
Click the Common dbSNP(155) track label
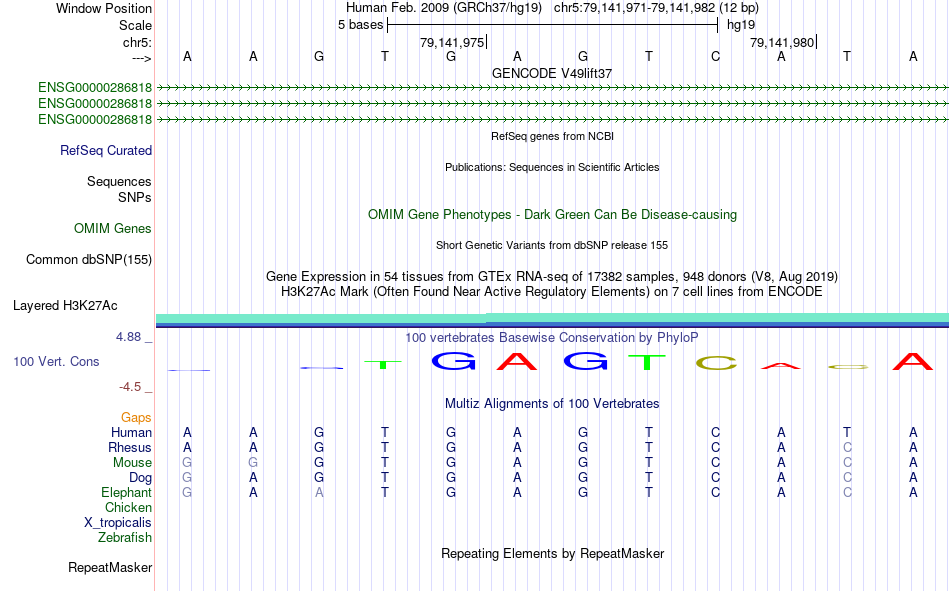(x=88, y=259)
